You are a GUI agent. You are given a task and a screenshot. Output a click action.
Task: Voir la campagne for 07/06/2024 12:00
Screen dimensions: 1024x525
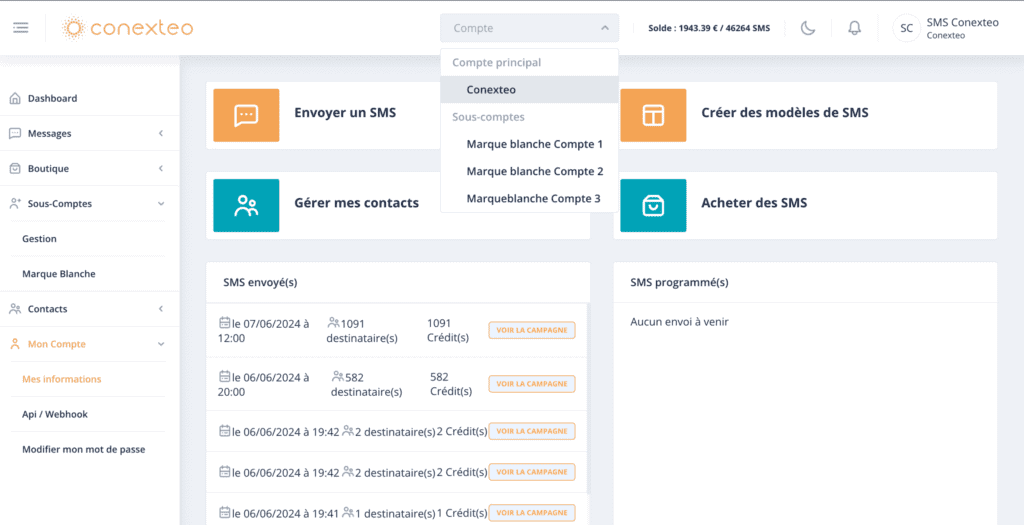click(532, 330)
